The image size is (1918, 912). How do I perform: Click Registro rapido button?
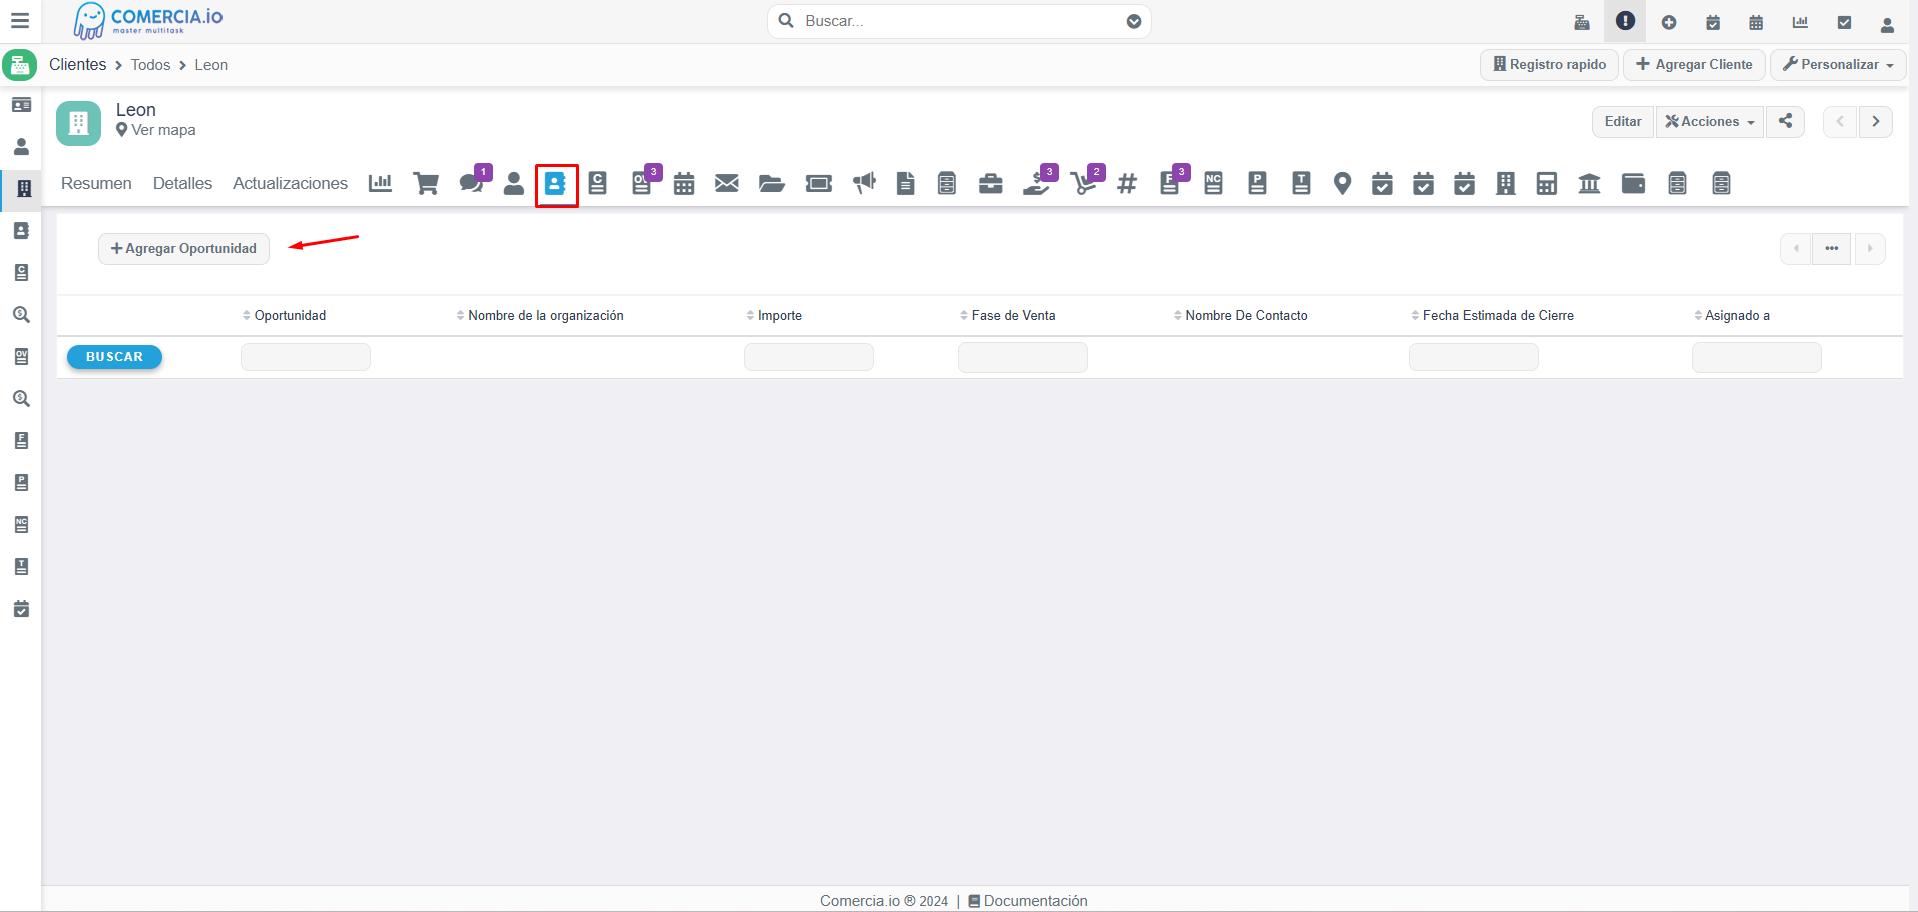(1549, 64)
